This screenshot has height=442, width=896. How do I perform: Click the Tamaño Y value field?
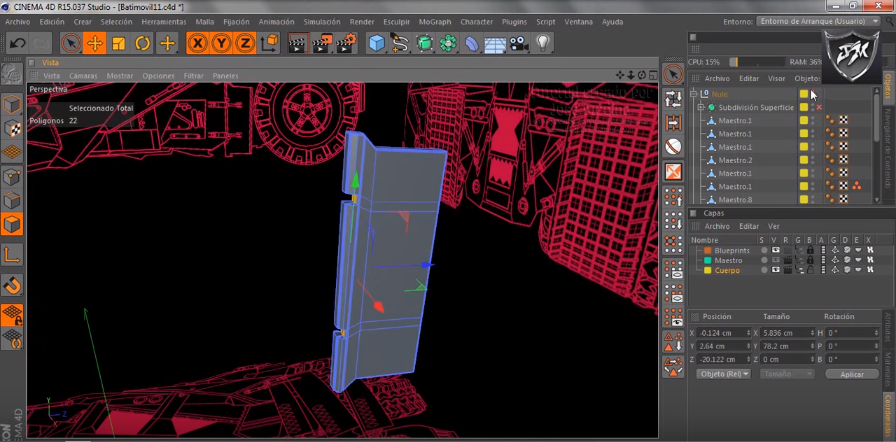[x=786, y=346]
